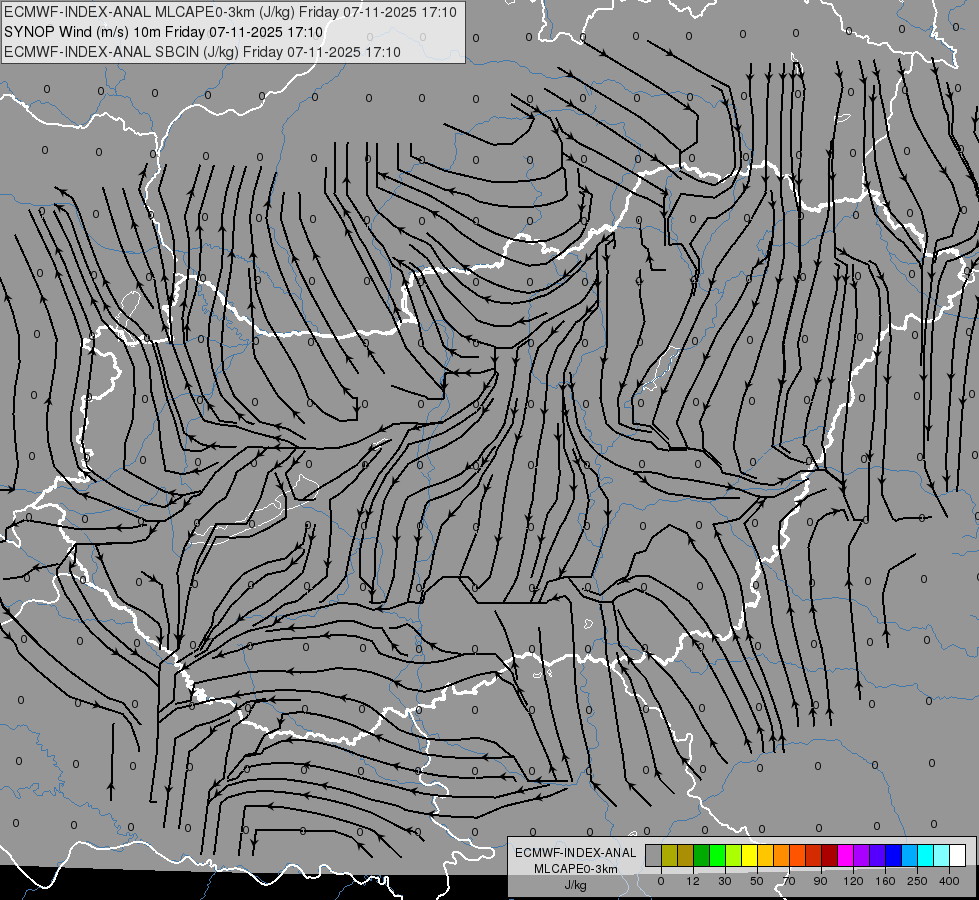
Task: Click the '160' value on the legend scale
Action: [885, 881]
